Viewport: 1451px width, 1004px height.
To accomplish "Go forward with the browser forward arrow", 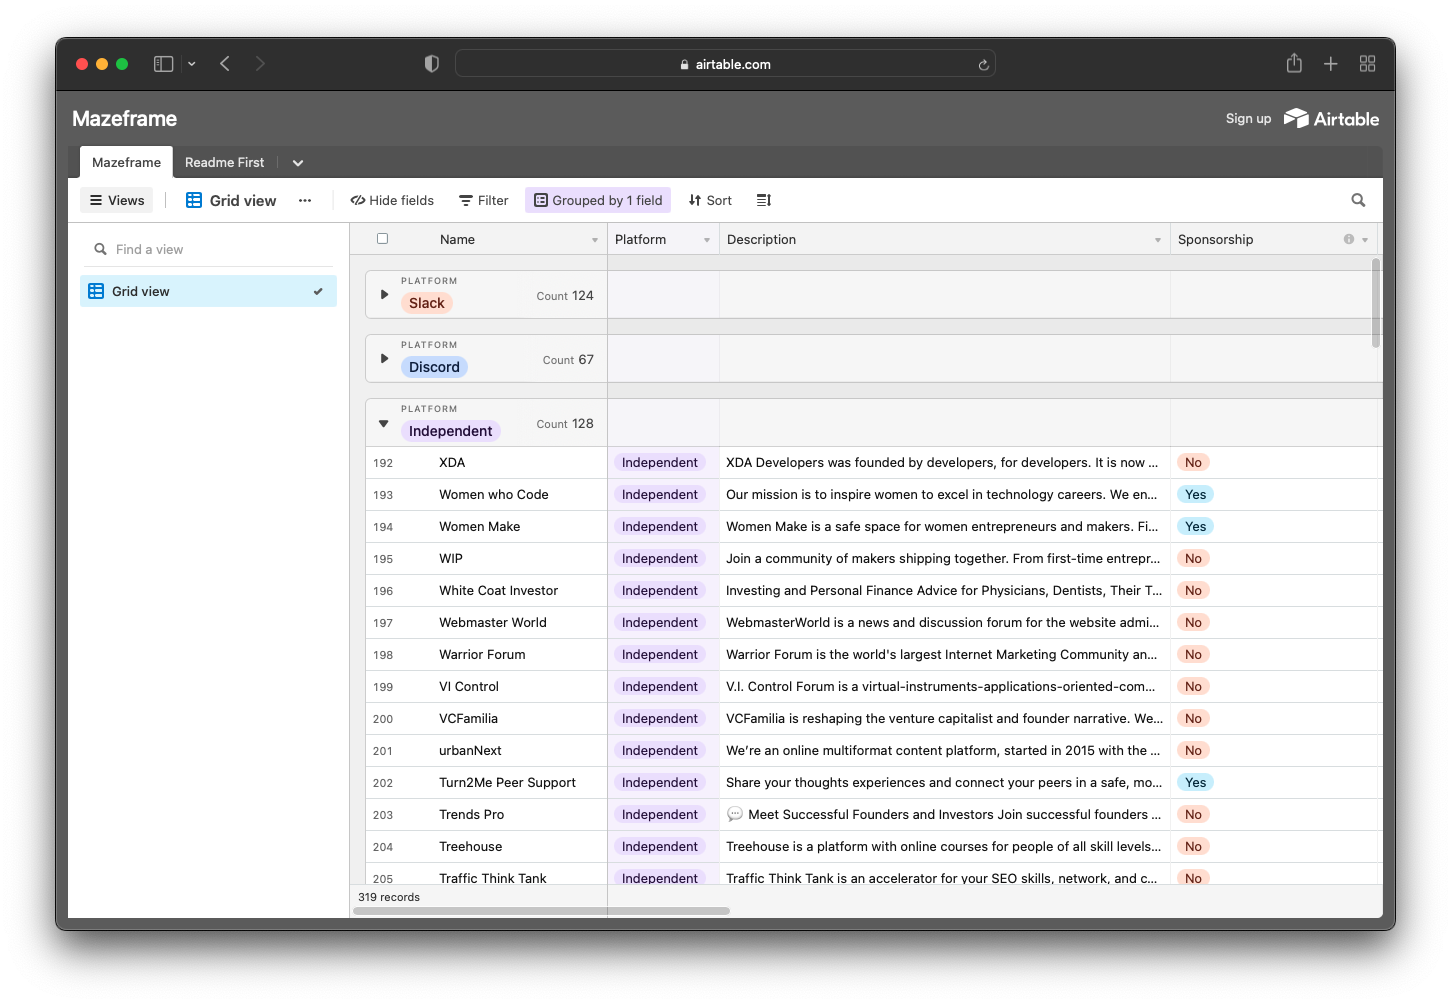I will (260, 64).
